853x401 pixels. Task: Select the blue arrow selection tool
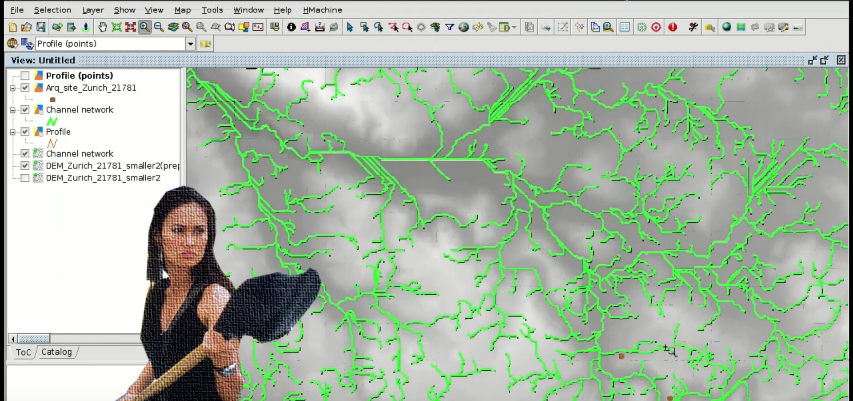[x=350, y=27]
